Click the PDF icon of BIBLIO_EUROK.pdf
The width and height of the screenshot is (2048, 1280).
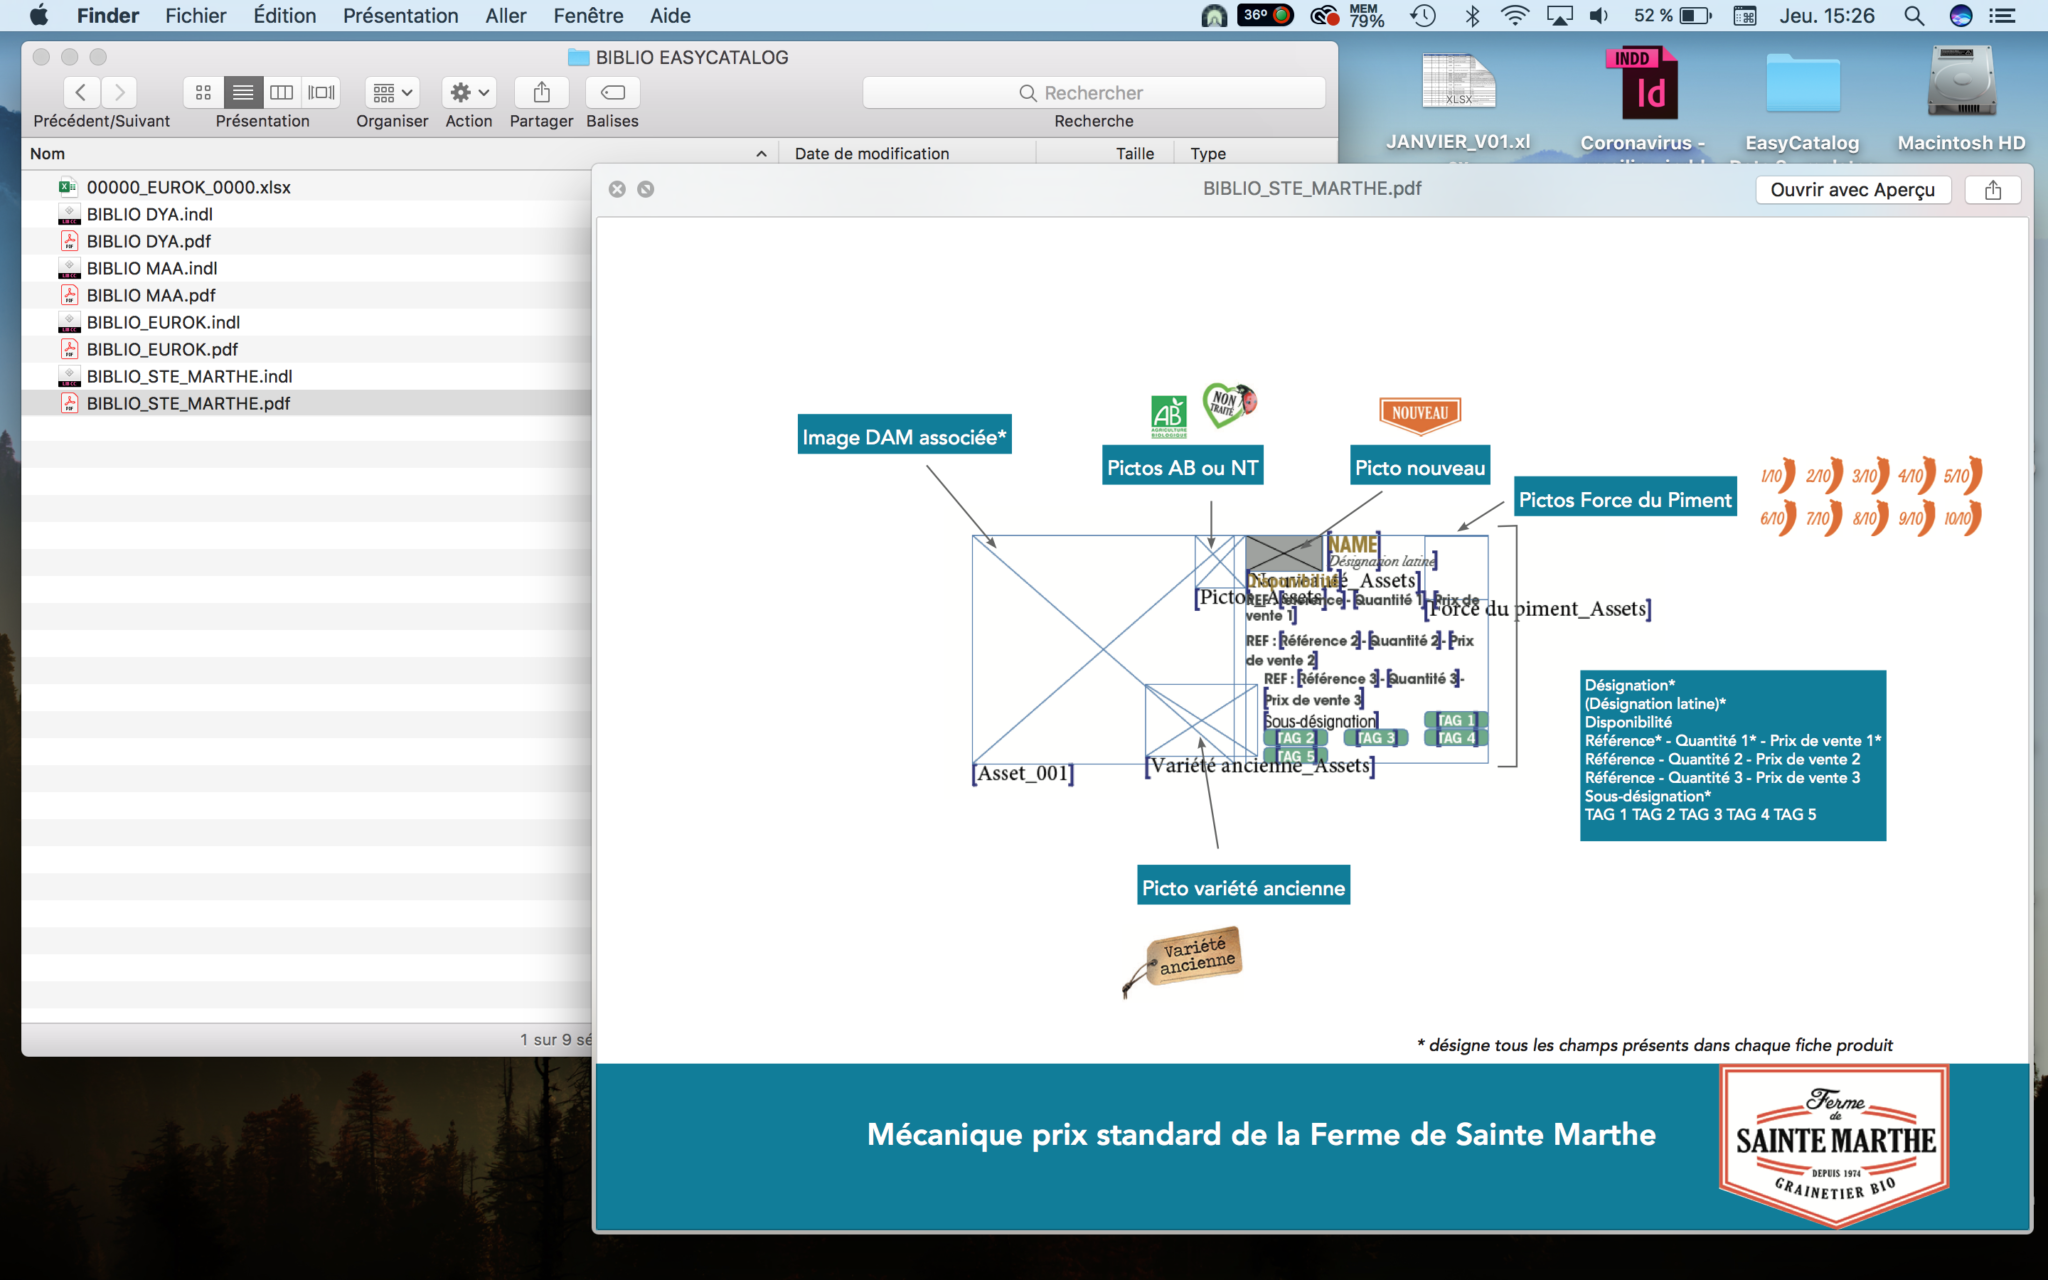69,349
